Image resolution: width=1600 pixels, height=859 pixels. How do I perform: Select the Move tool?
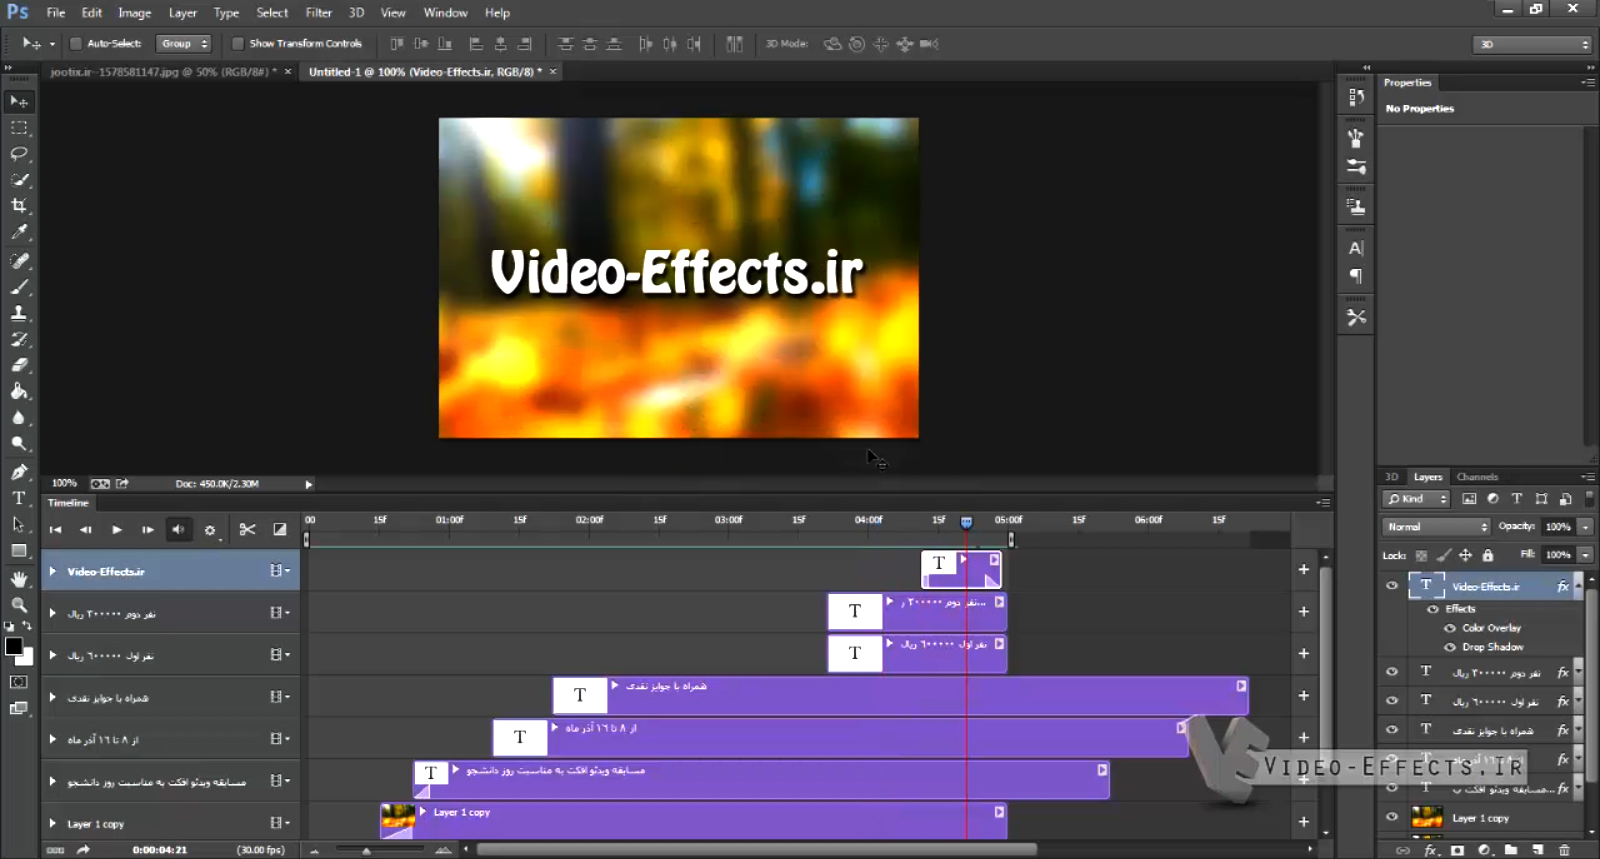(19, 102)
